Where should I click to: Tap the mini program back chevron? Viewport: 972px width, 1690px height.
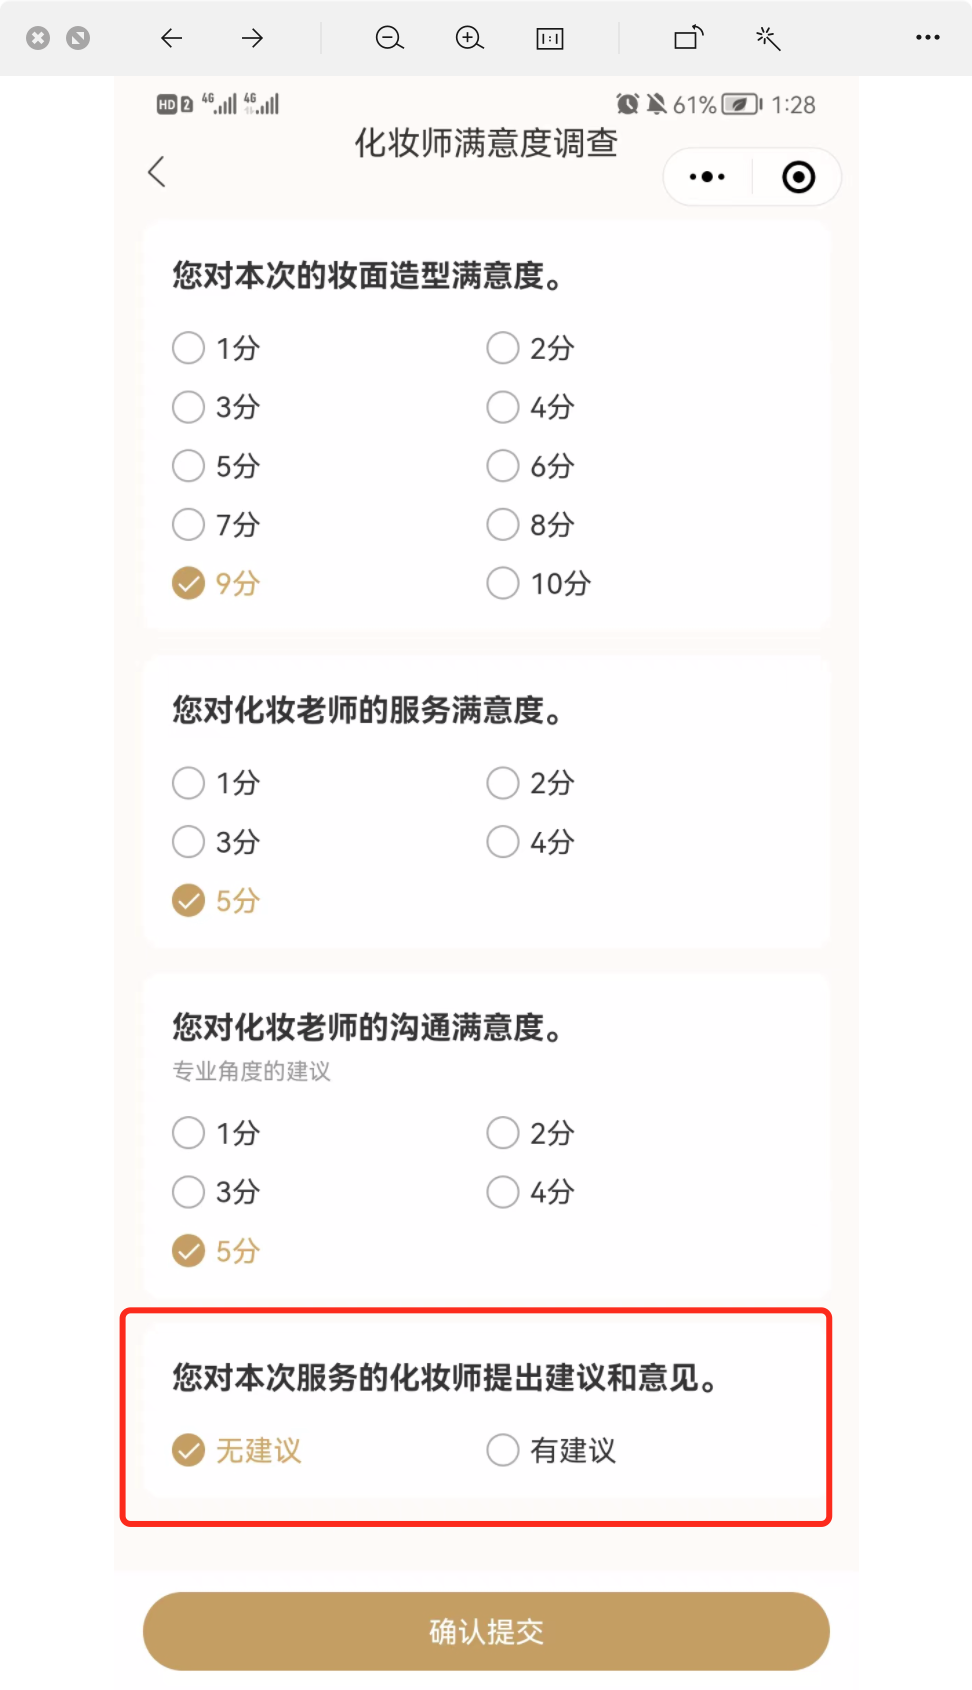point(157,172)
